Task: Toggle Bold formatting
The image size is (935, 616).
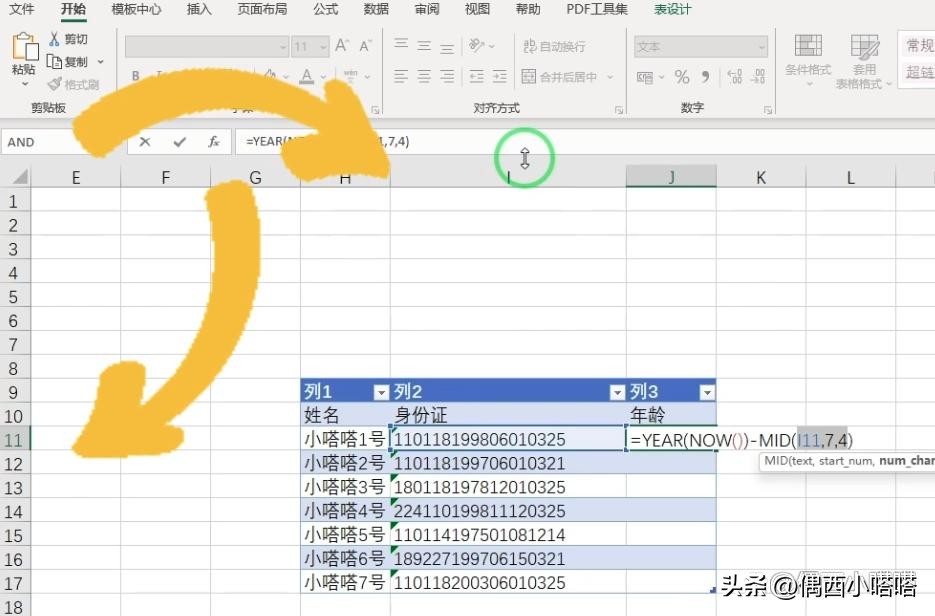Action: [x=134, y=76]
